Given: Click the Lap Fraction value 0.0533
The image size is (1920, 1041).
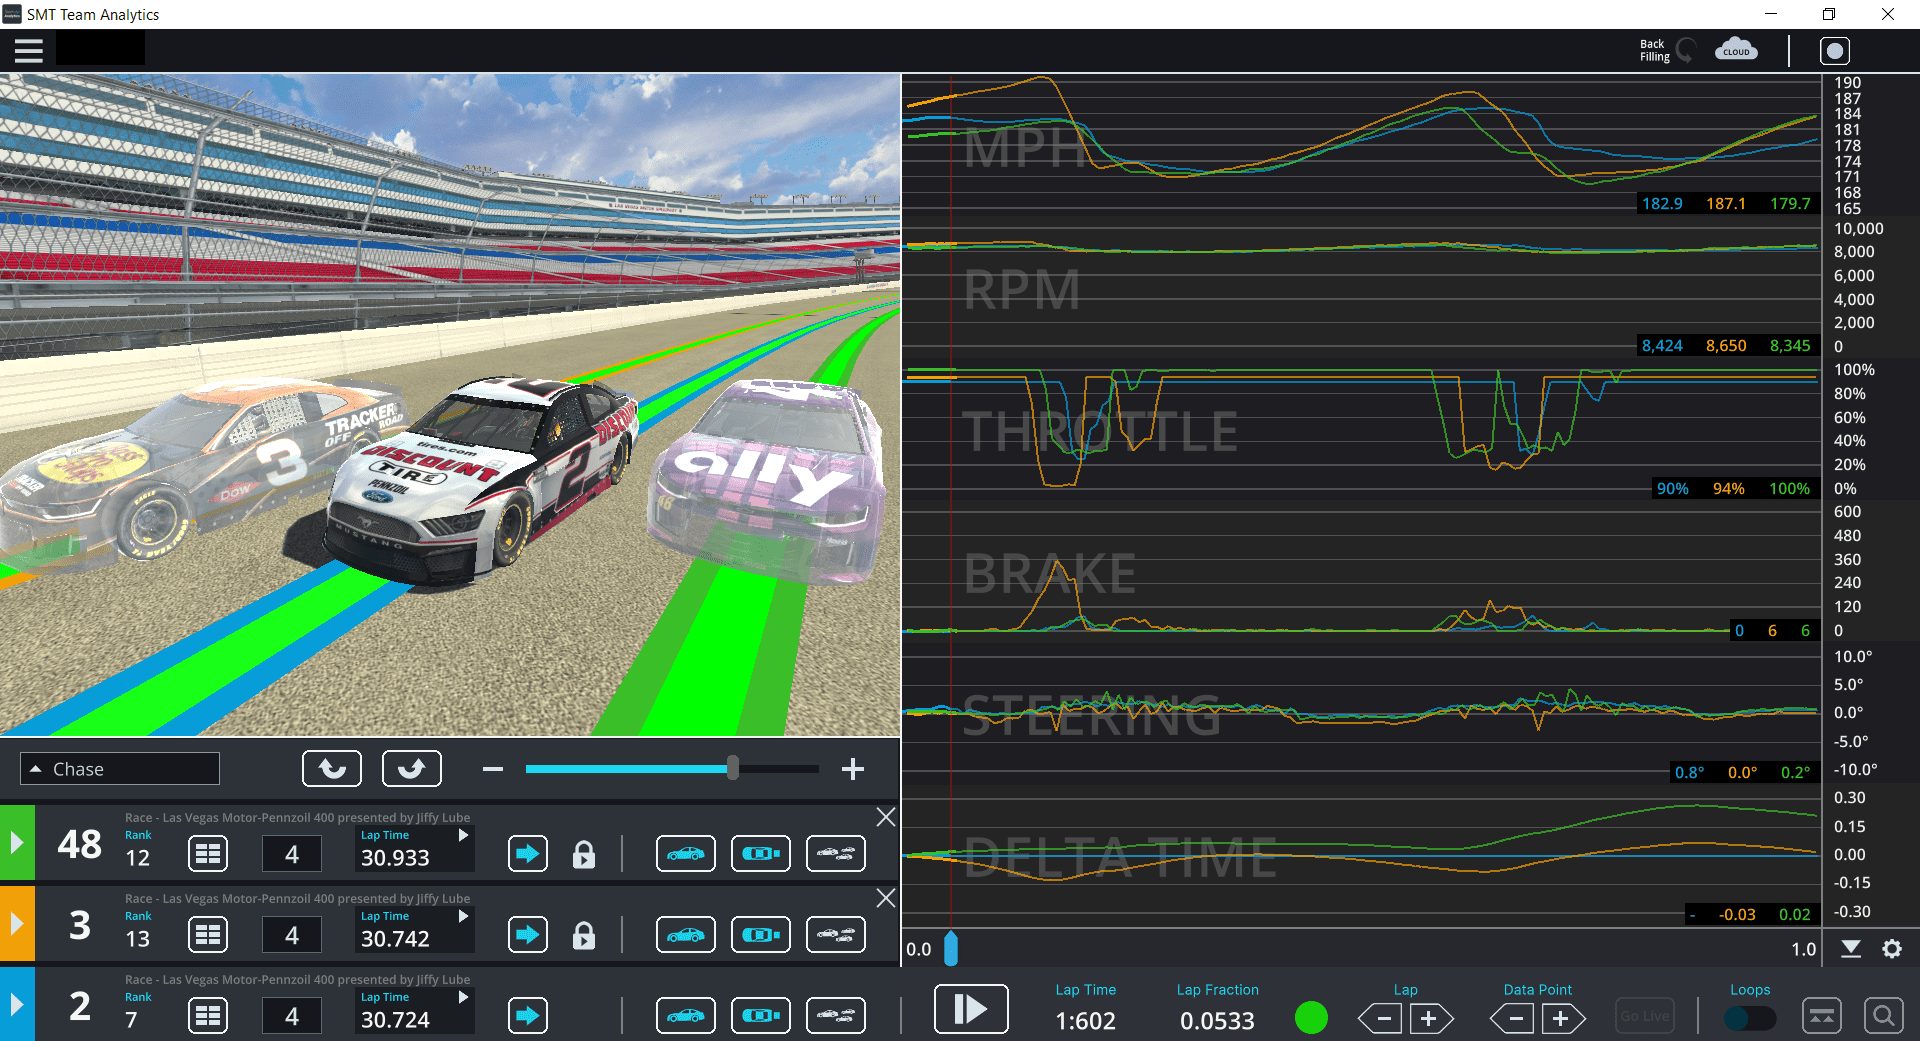Looking at the screenshot, I should tap(1217, 1021).
